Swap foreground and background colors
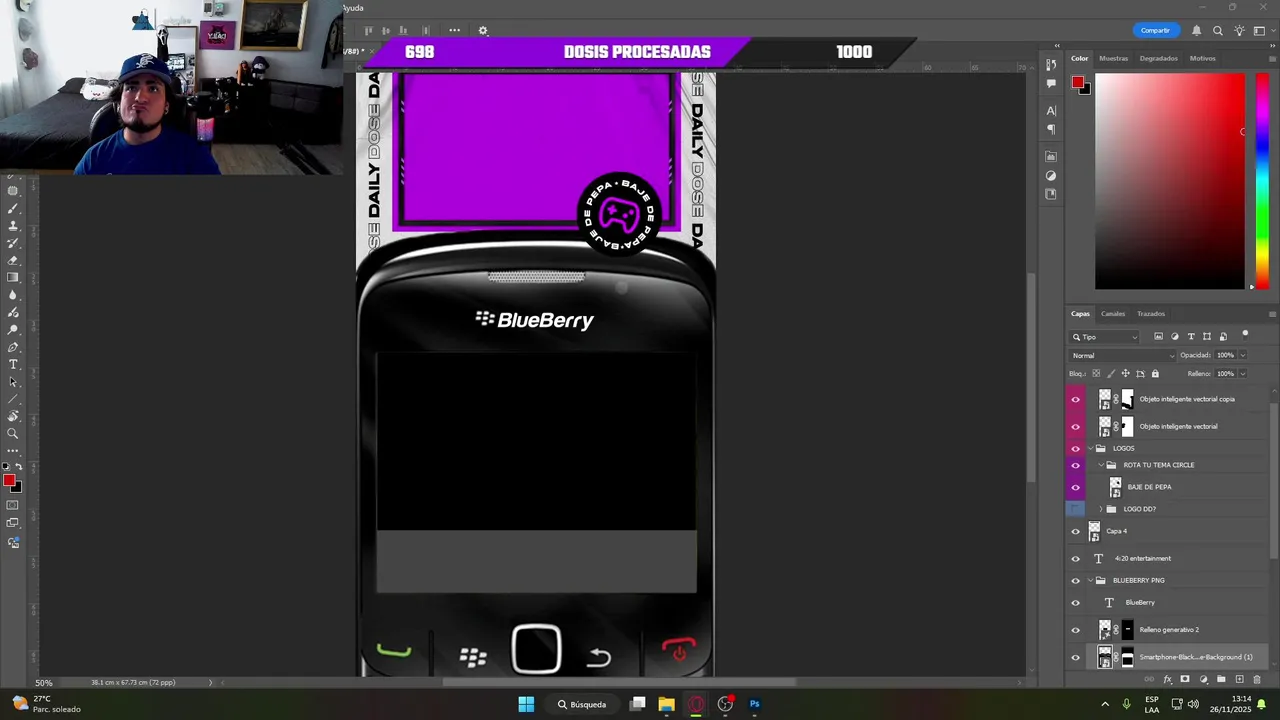 click(18, 467)
